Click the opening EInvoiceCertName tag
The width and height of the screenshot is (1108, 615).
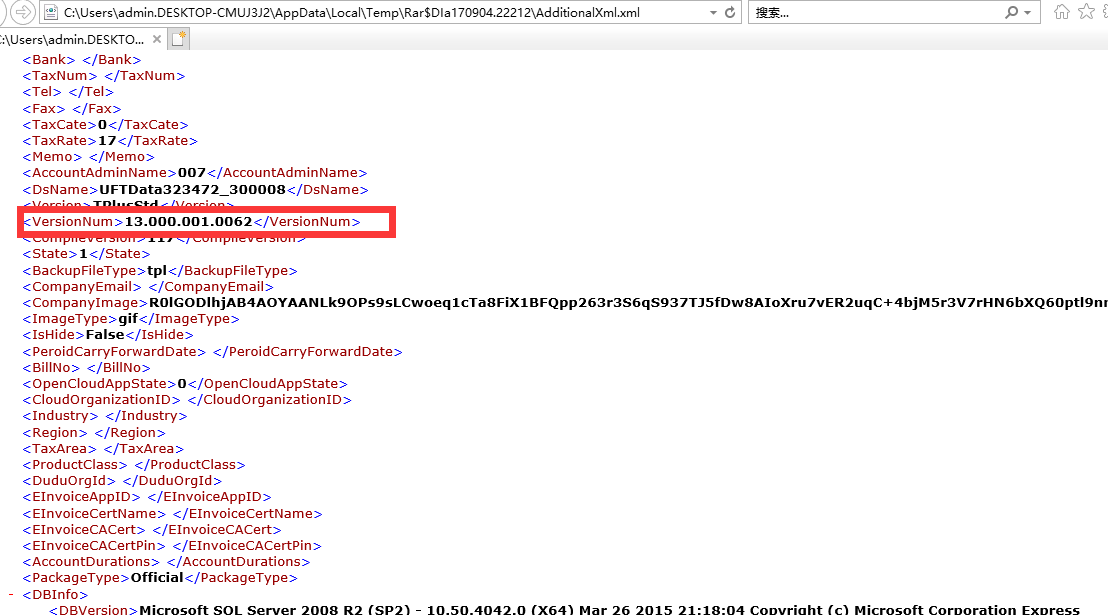[95, 514]
